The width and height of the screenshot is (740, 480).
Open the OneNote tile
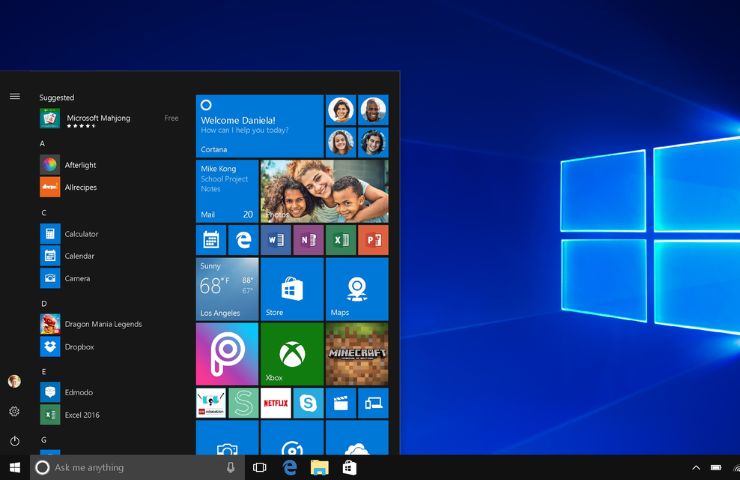308,240
